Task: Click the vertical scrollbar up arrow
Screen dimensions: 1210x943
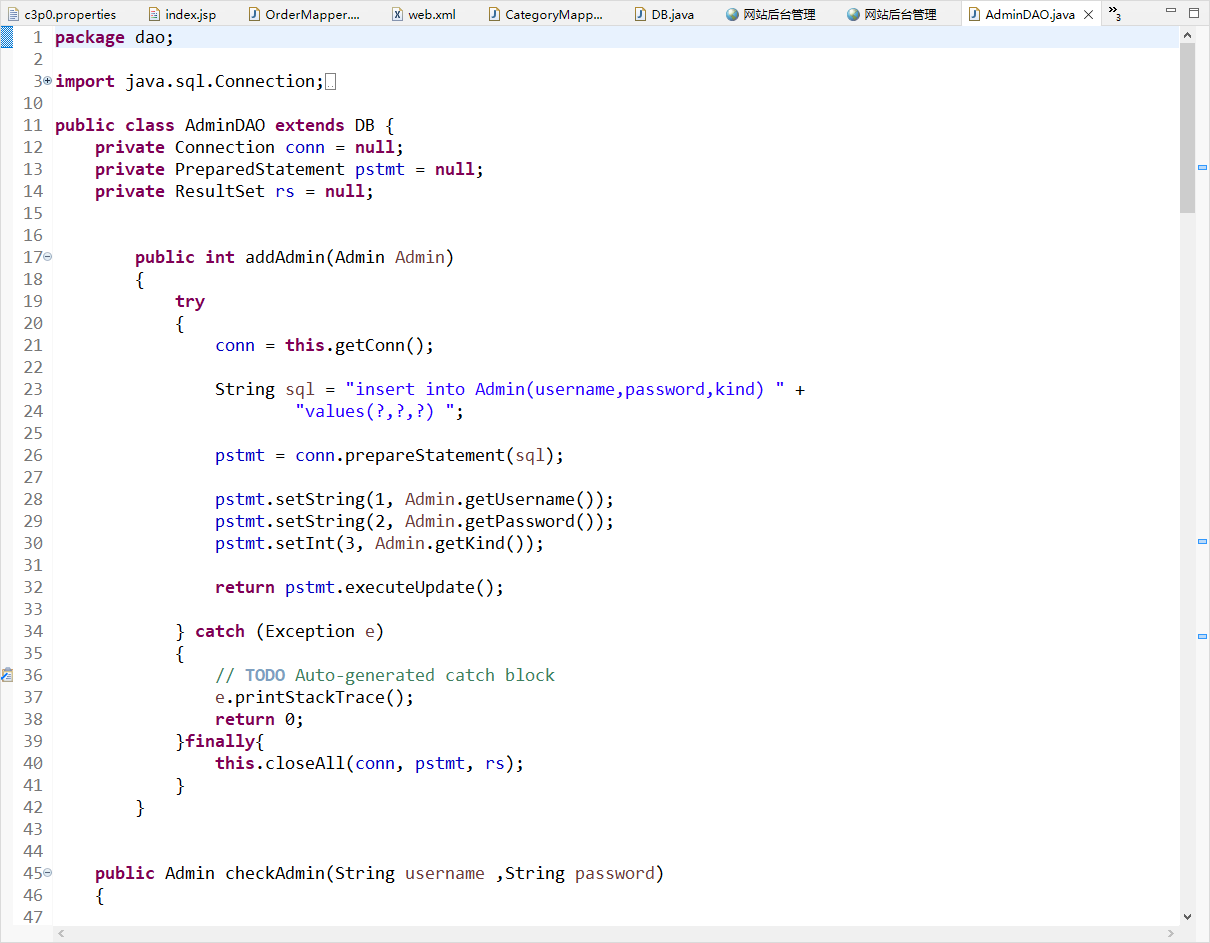Action: pos(1188,35)
